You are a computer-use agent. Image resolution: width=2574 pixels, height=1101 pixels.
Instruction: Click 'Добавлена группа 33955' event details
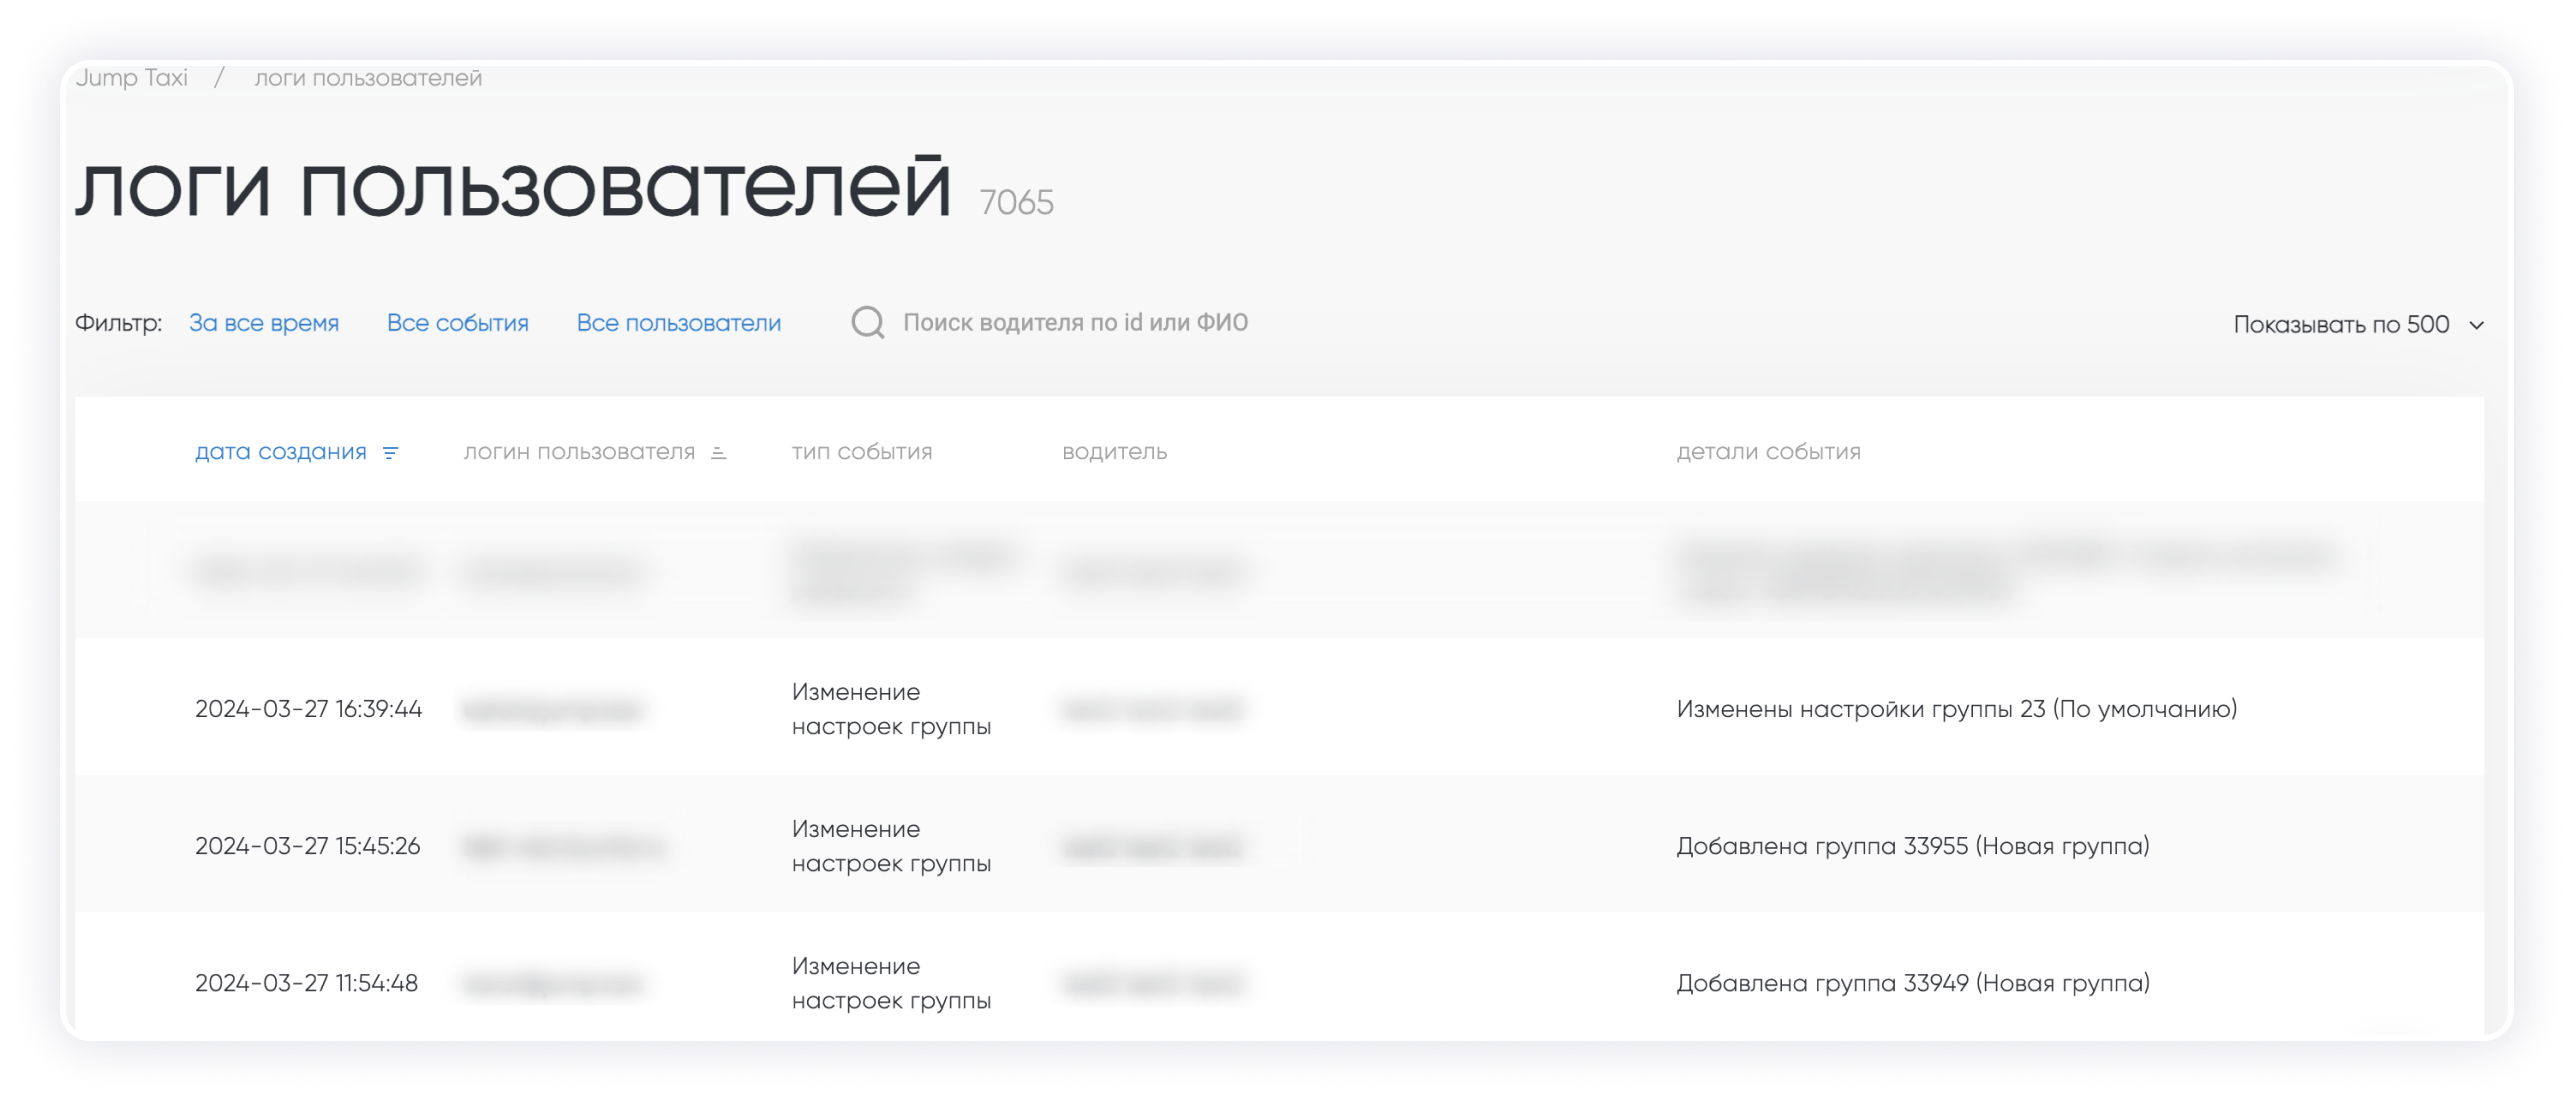[x=1912, y=846]
